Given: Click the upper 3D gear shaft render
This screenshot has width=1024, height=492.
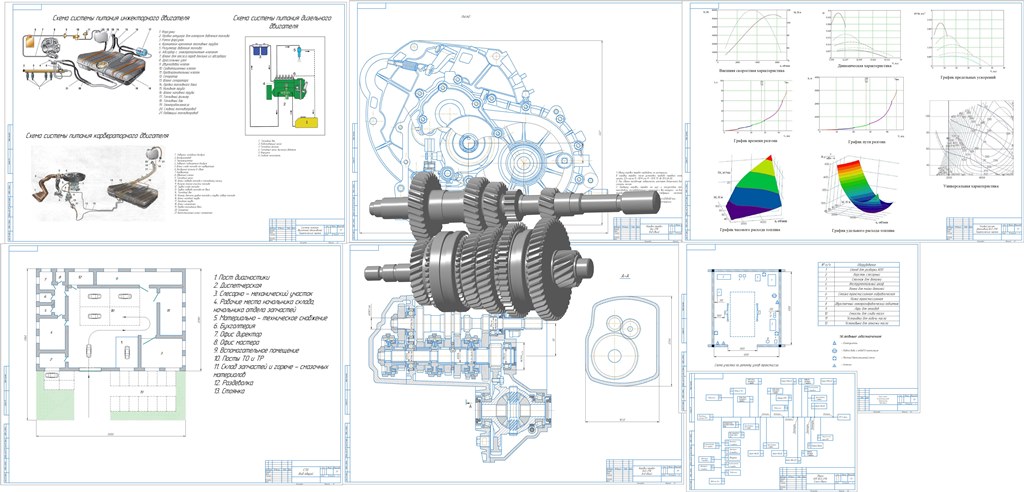Looking at the screenshot, I should point(515,203).
